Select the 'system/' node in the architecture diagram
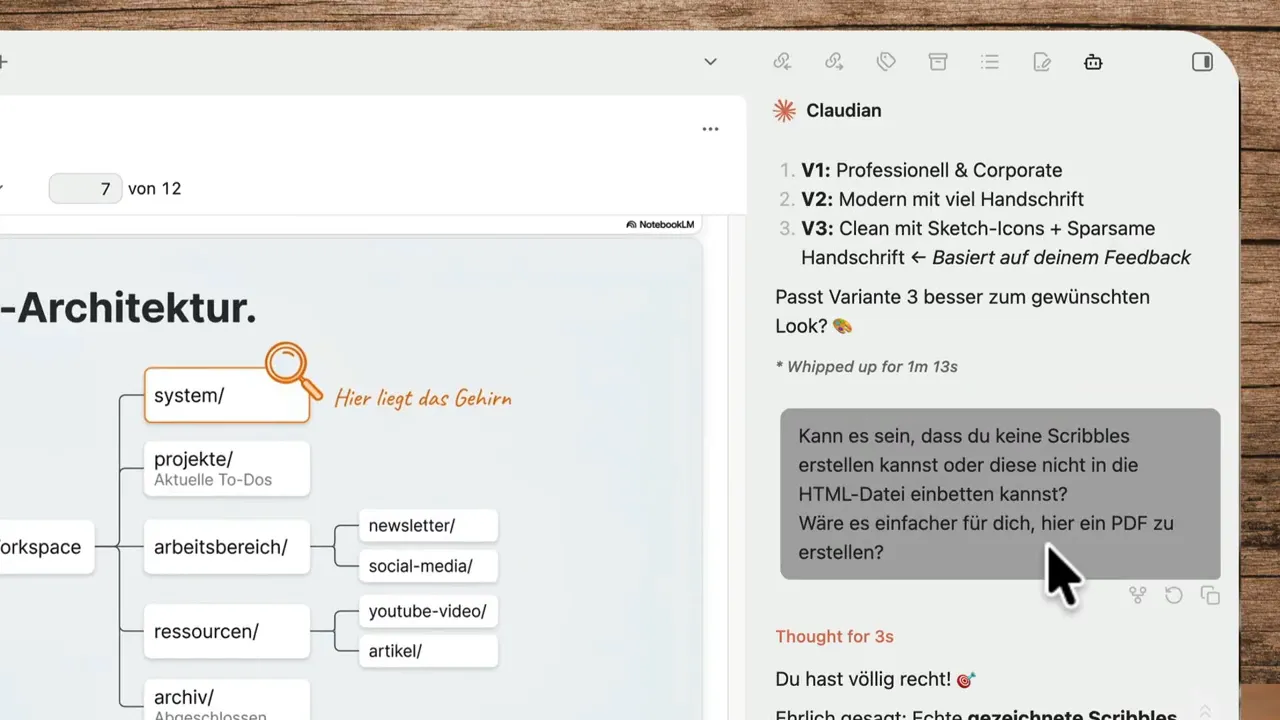The height and width of the screenshot is (720, 1280). pos(227,395)
